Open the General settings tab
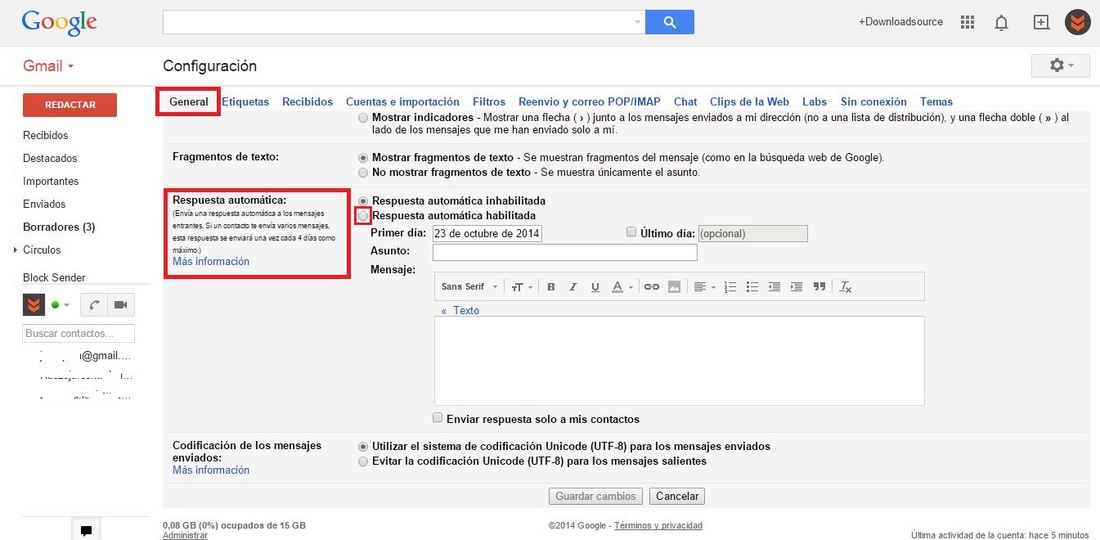The width and height of the screenshot is (1100, 540). (x=189, y=102)
